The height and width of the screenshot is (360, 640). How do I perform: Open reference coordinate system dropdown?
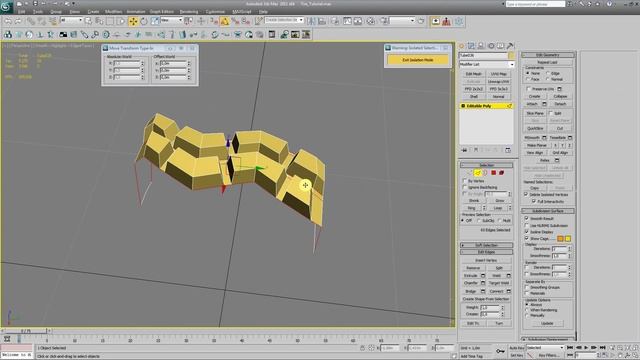pos(171,20)
